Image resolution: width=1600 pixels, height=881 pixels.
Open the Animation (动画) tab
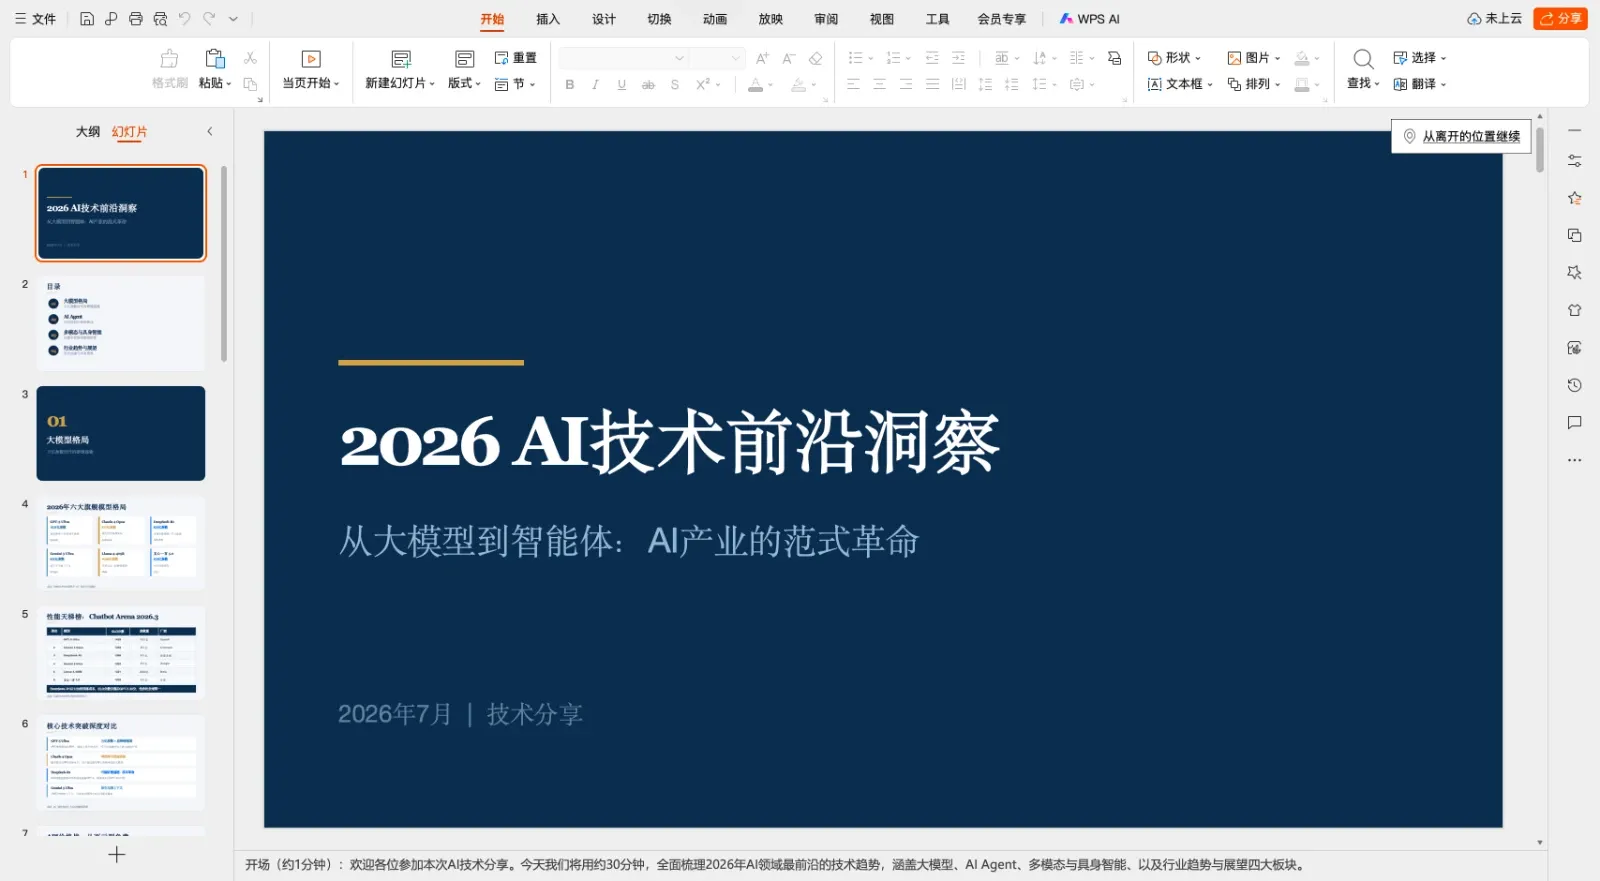[x=715, y=19]
